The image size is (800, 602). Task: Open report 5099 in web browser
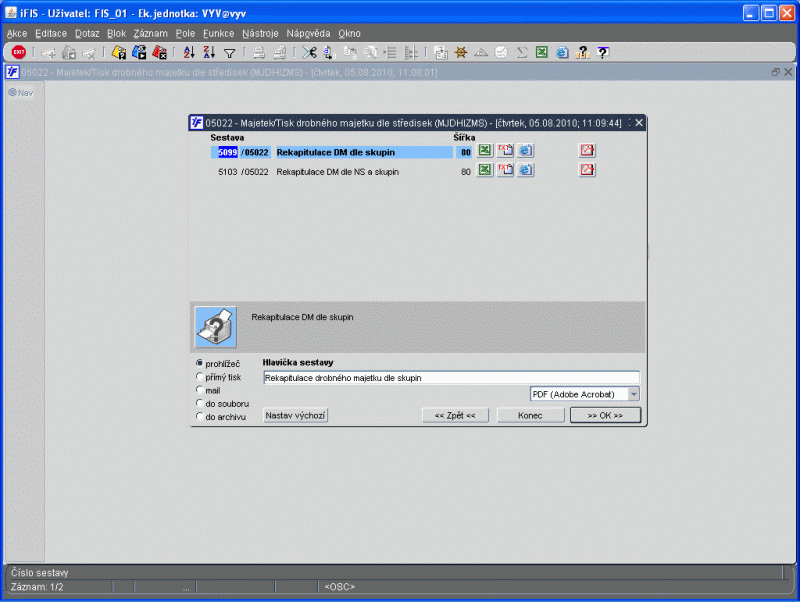[x=526, y=150]
